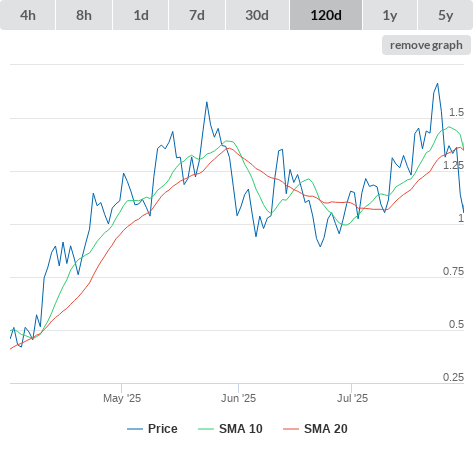
Task: Click the 1.5 y-axis value label
Action: pos(456,113)
